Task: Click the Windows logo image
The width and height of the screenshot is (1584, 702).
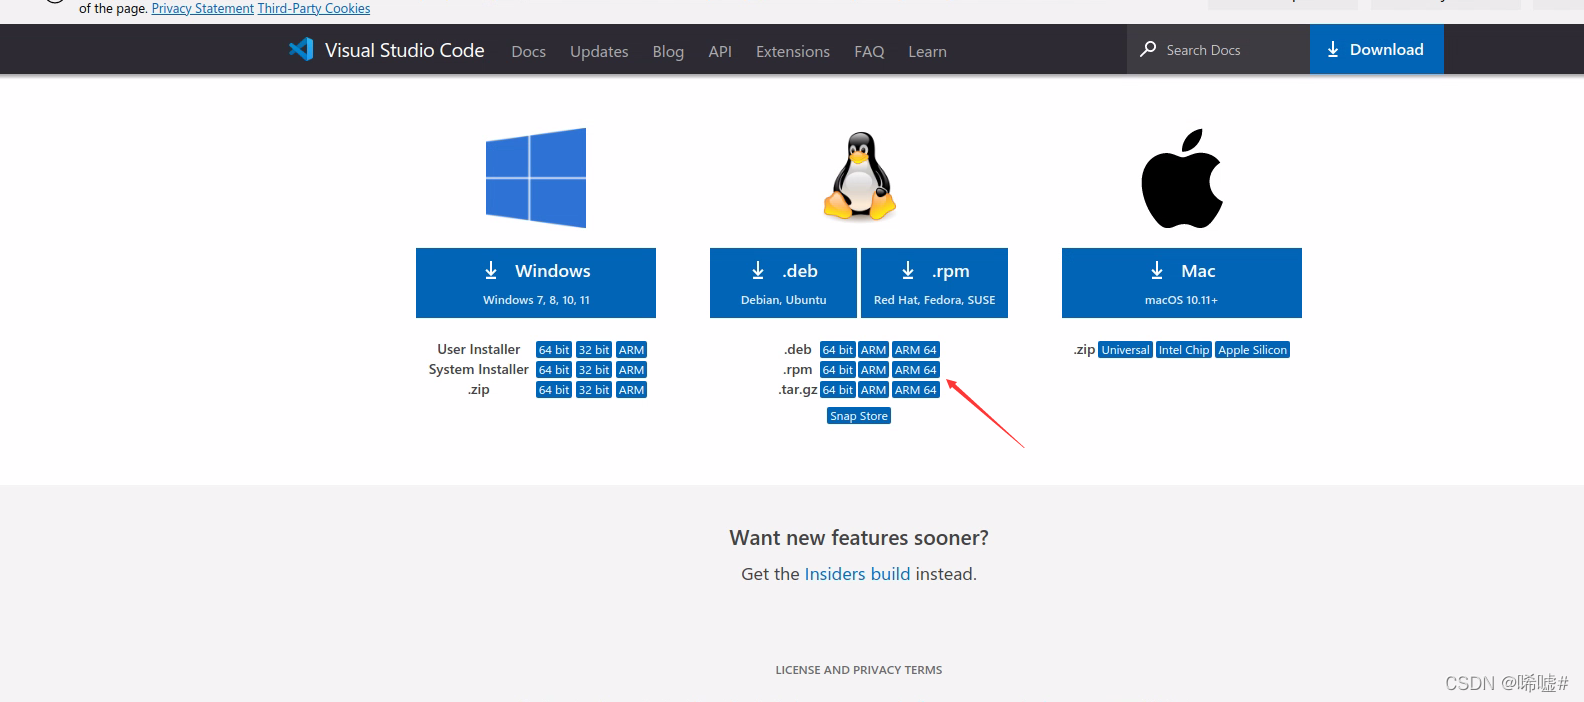Action: click(536, 178)
